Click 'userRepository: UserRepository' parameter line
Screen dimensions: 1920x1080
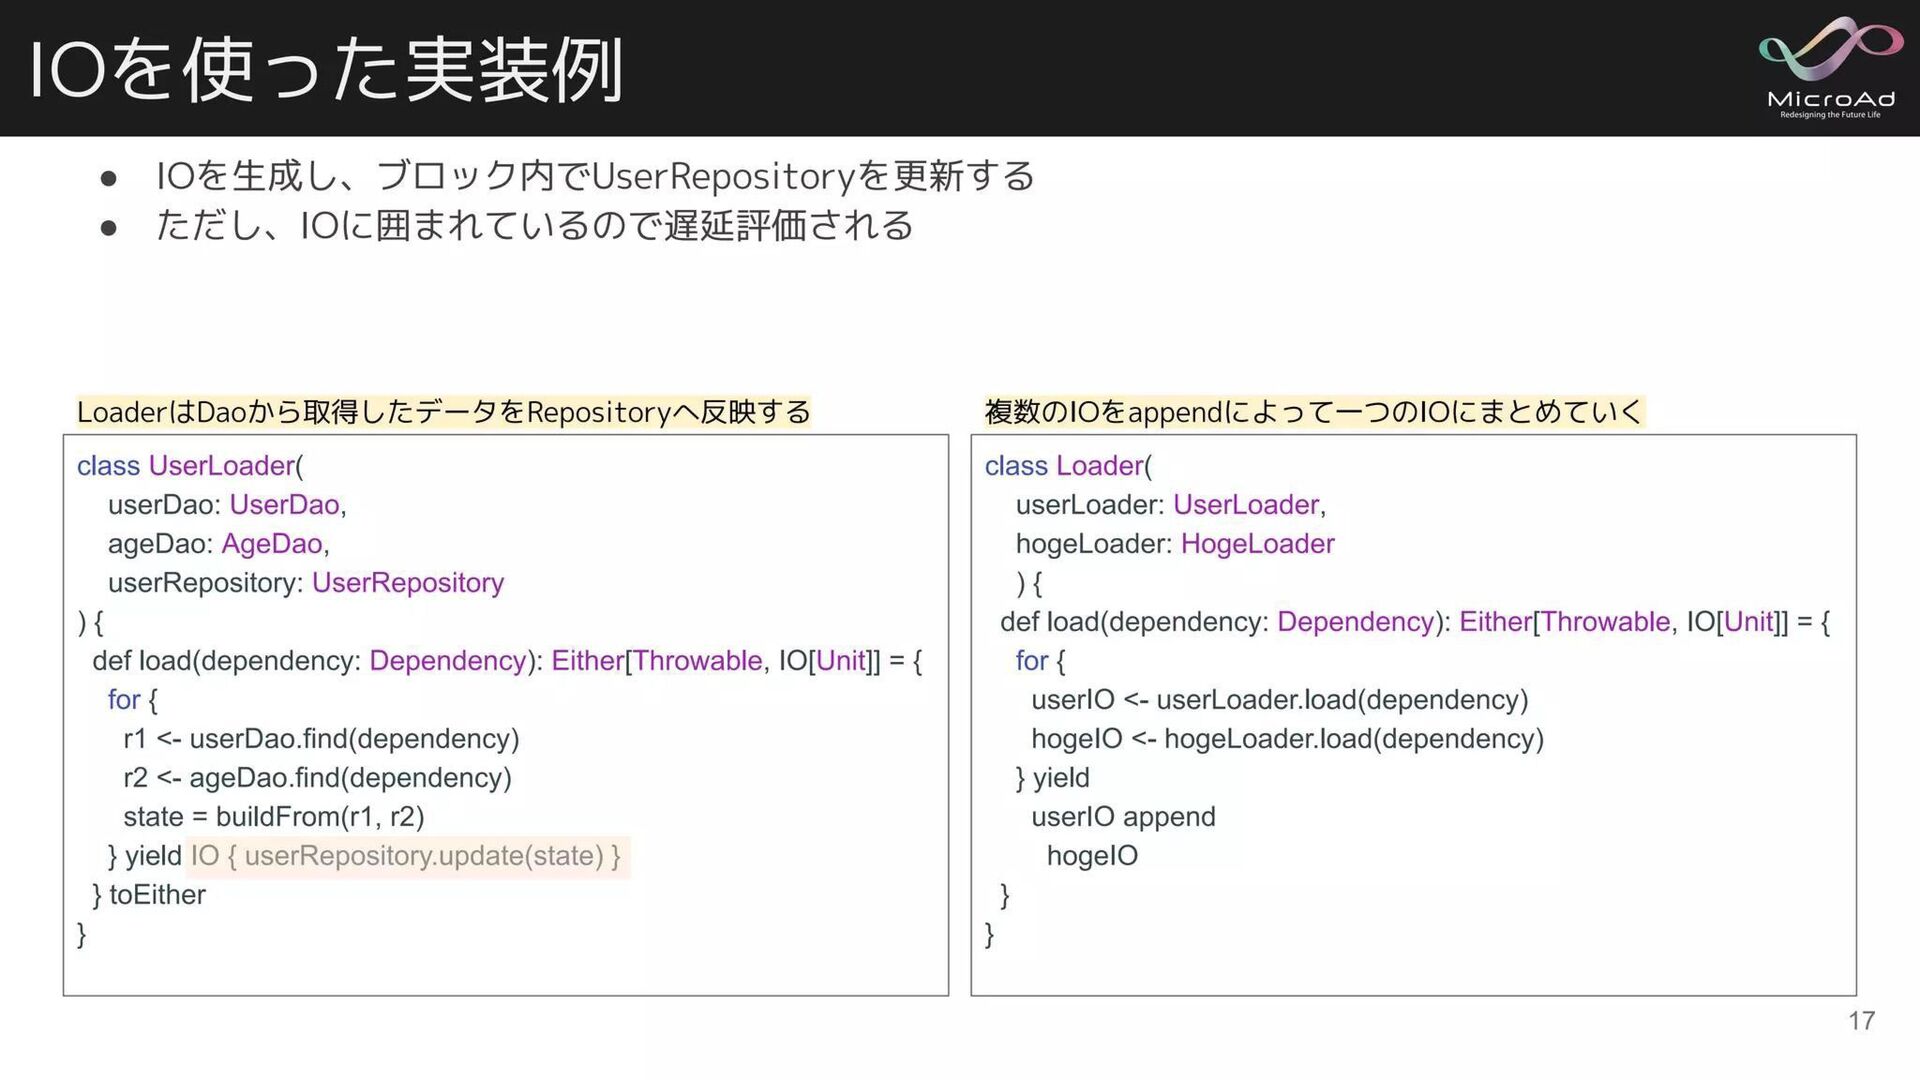[x=305, y=583]
